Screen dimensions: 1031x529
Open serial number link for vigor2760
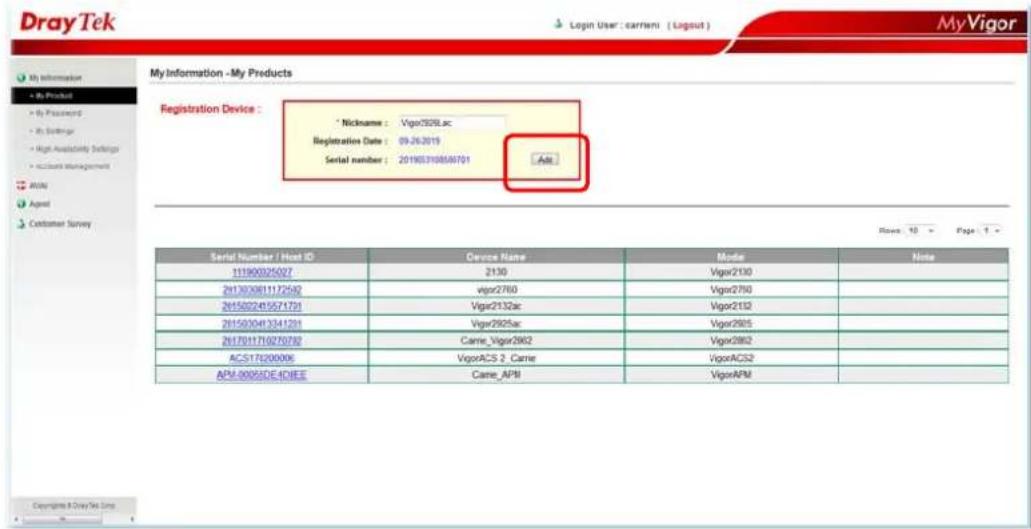coord(262,289)
